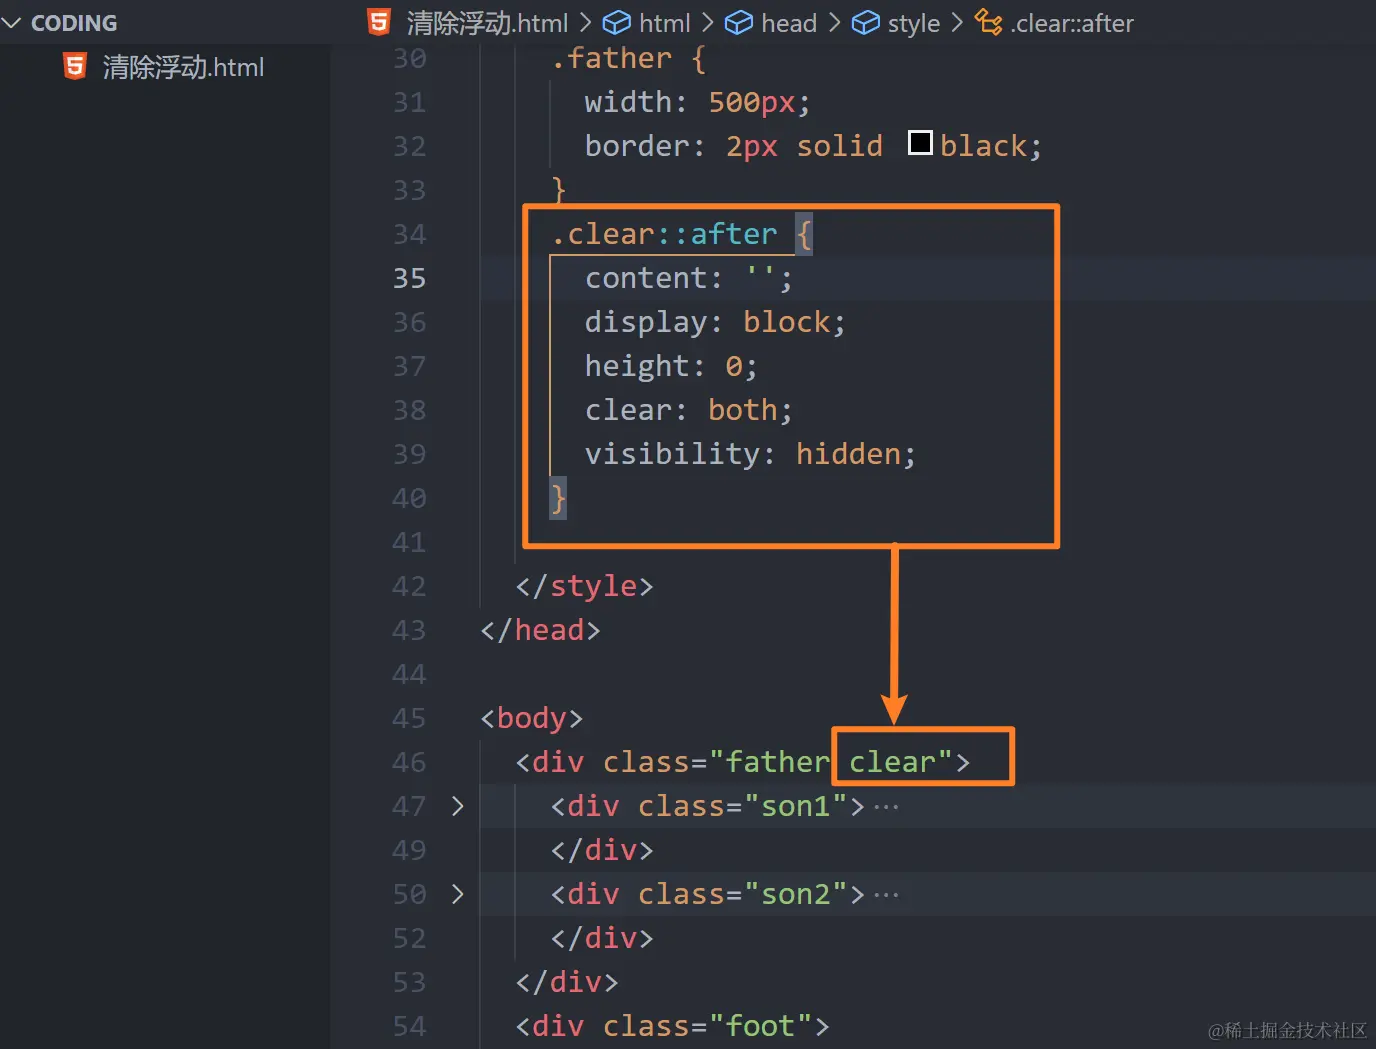Click the body tag on line 45
The image size is (1376, 1049).
(x=531, y=718)
